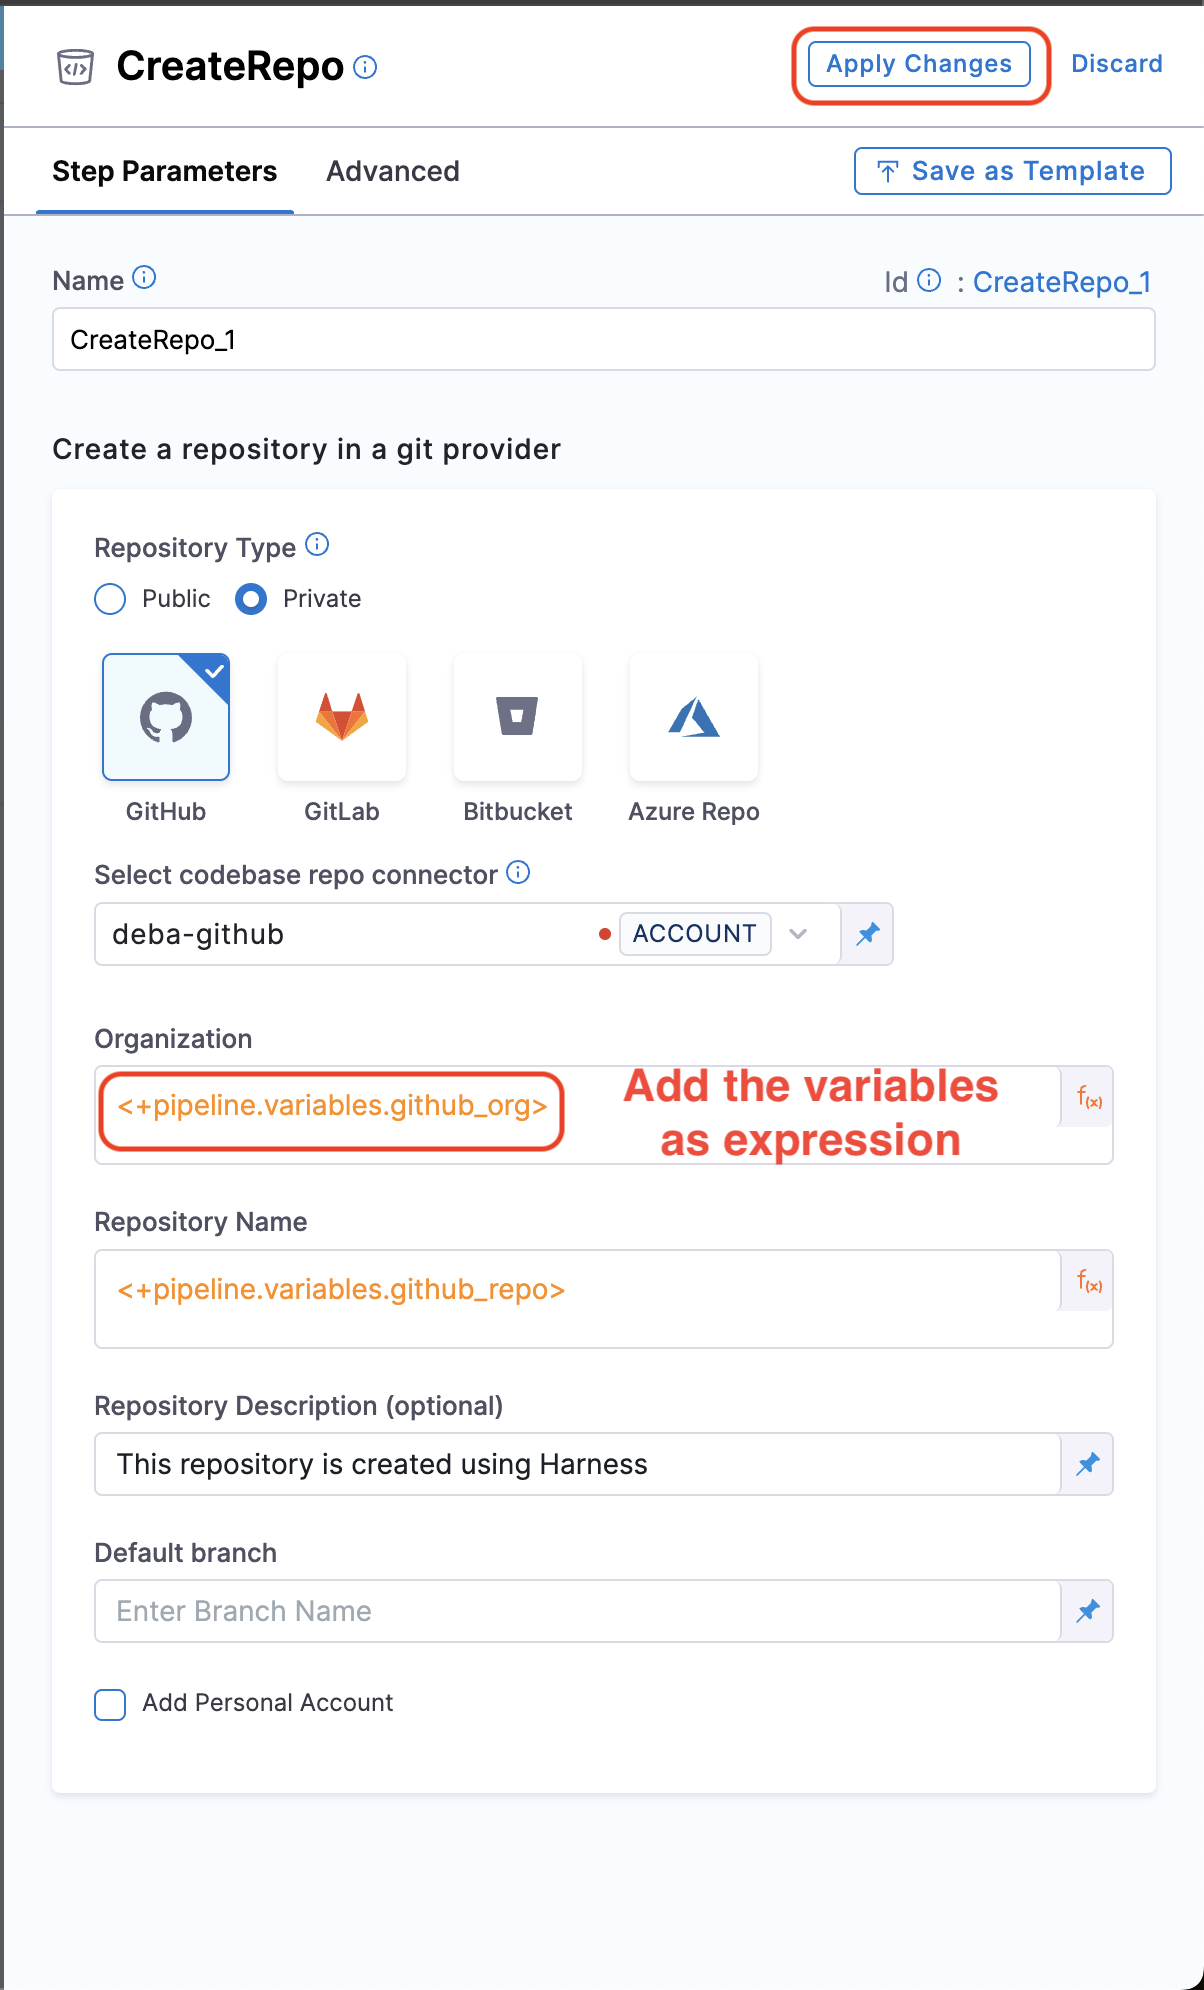Click the Repository Type info icon
The width and height of the screenshot is (1204, 1990).
click(317, 545)
